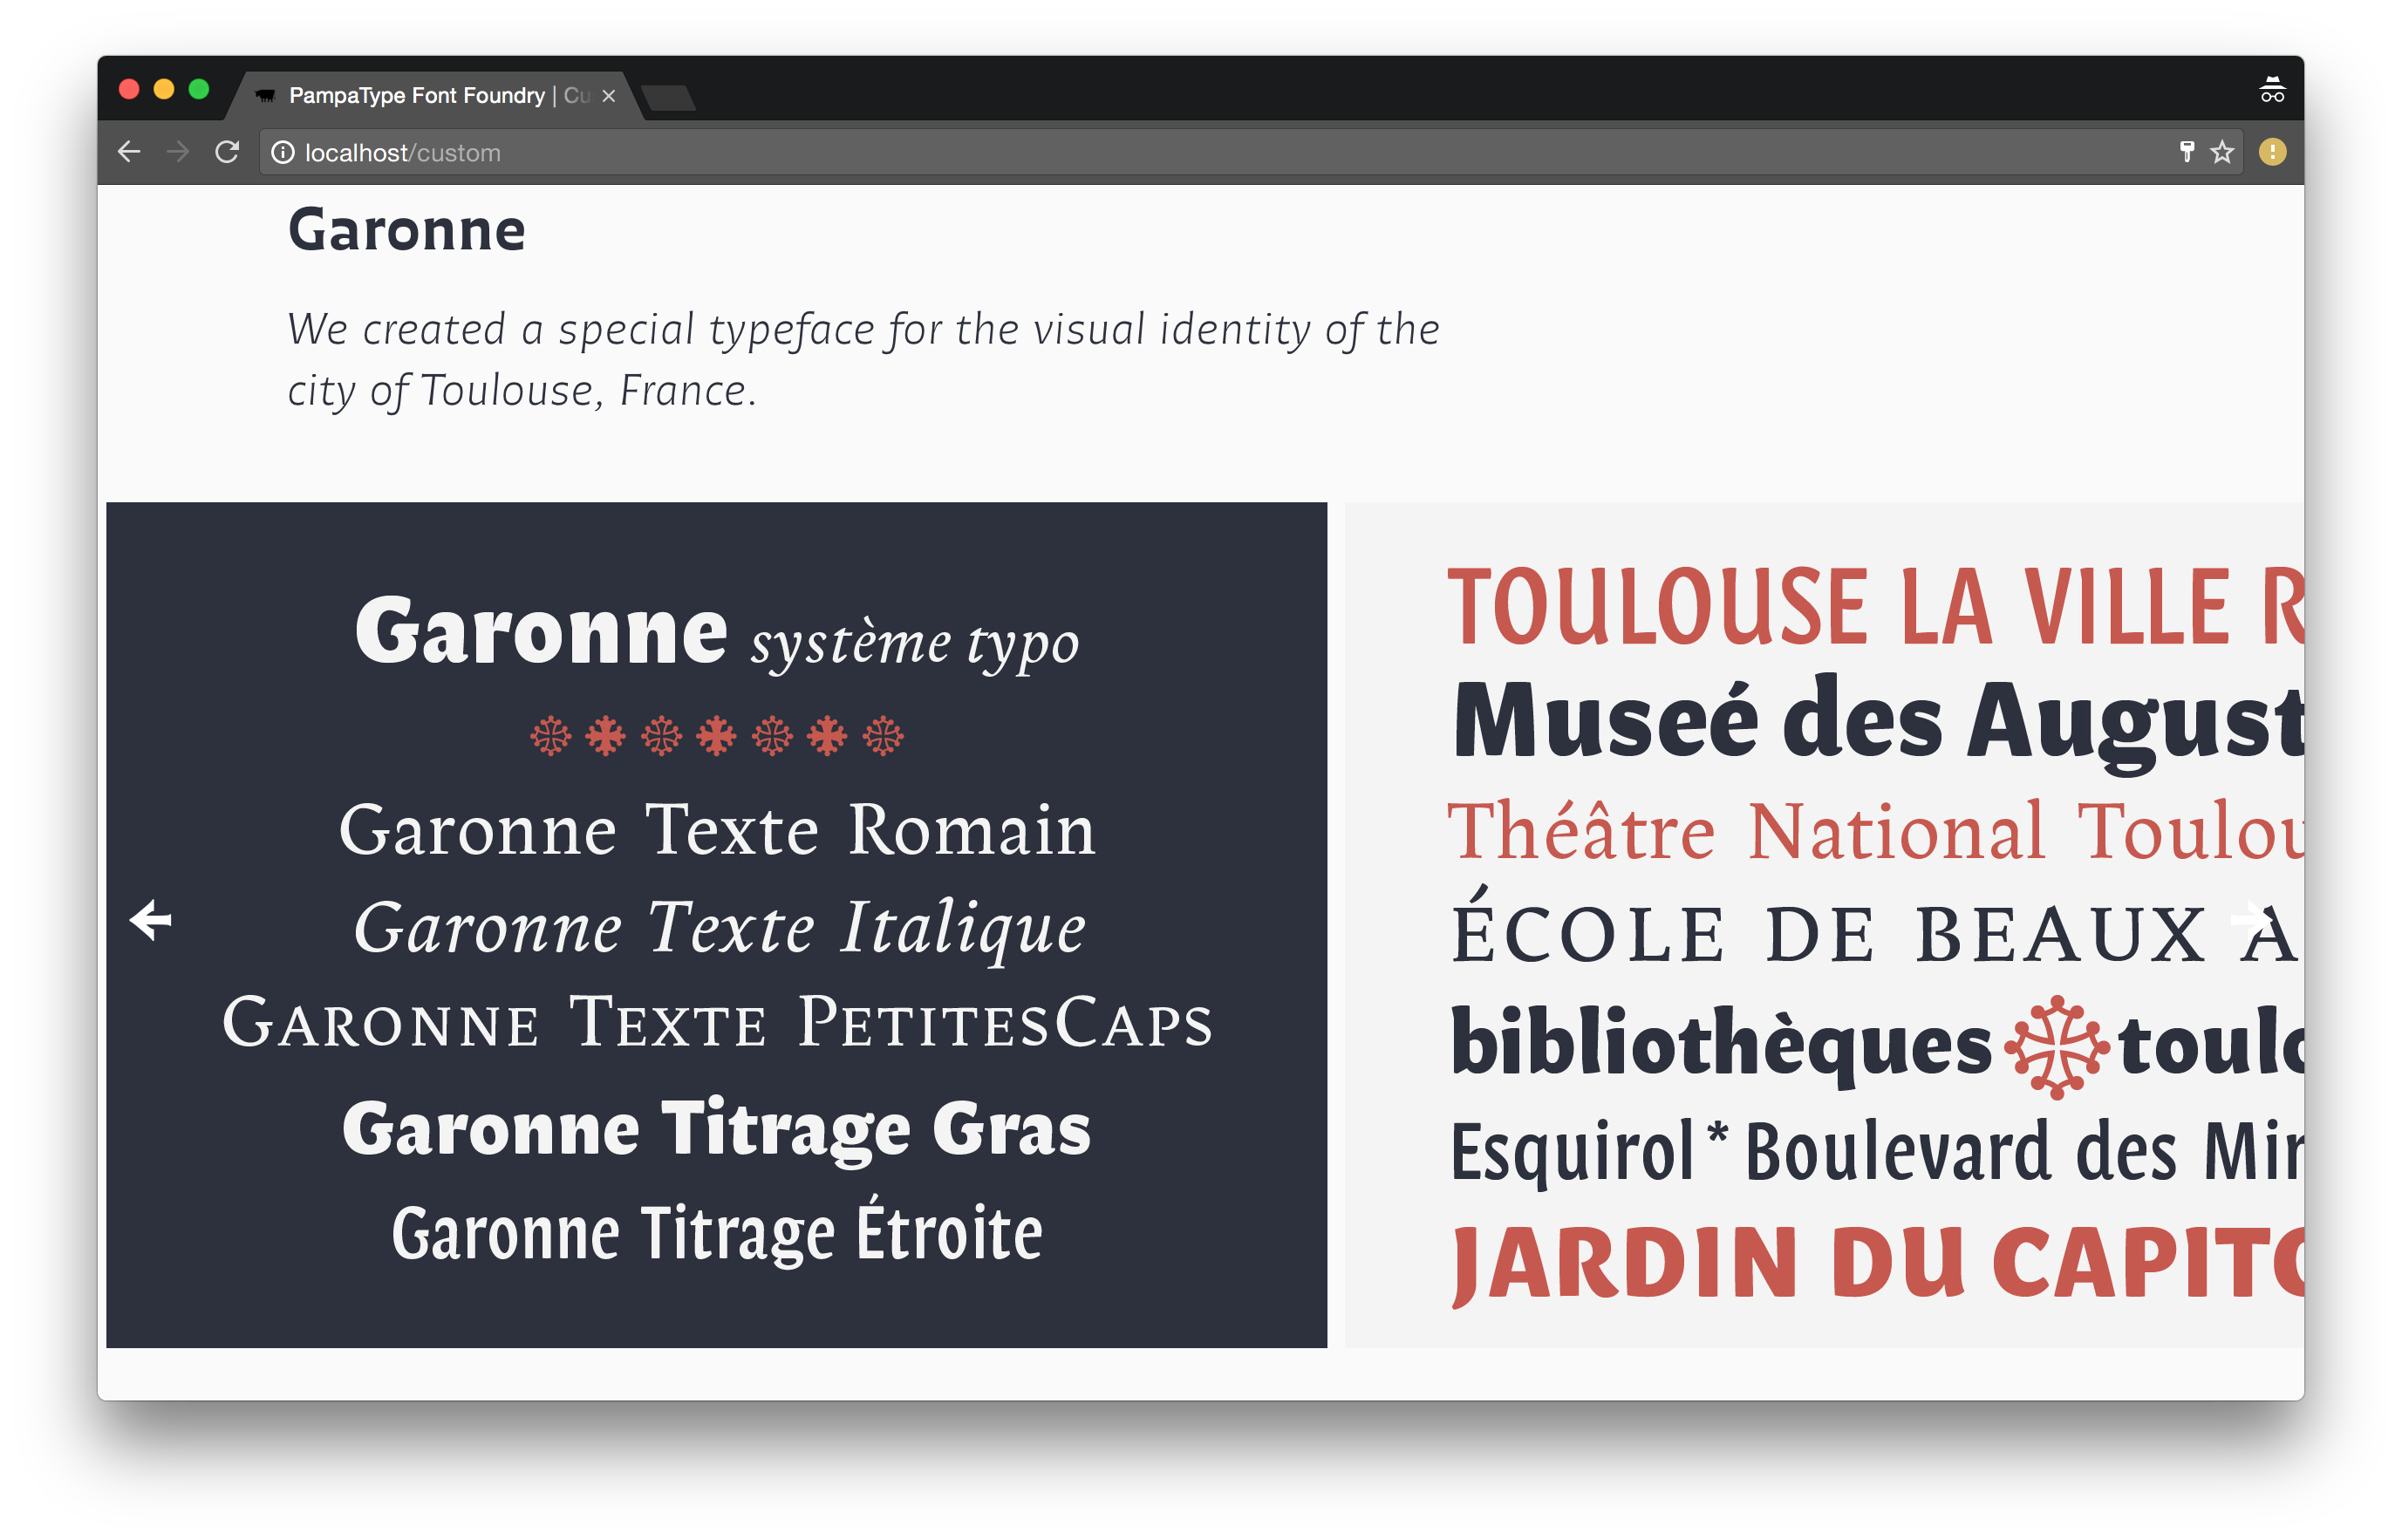
Task: Click the browser forward arrow
Action: point(178,152)
